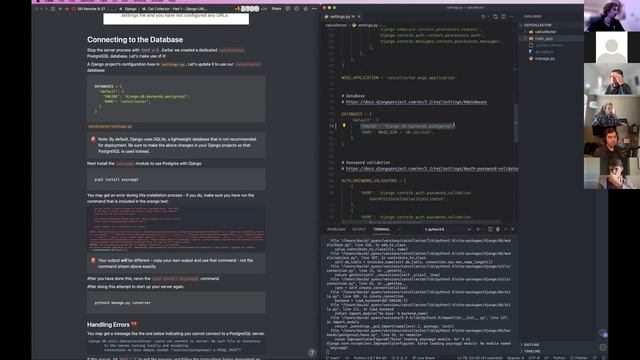
Task: Select the top participant video thumbnail
Action: point(612,16)
